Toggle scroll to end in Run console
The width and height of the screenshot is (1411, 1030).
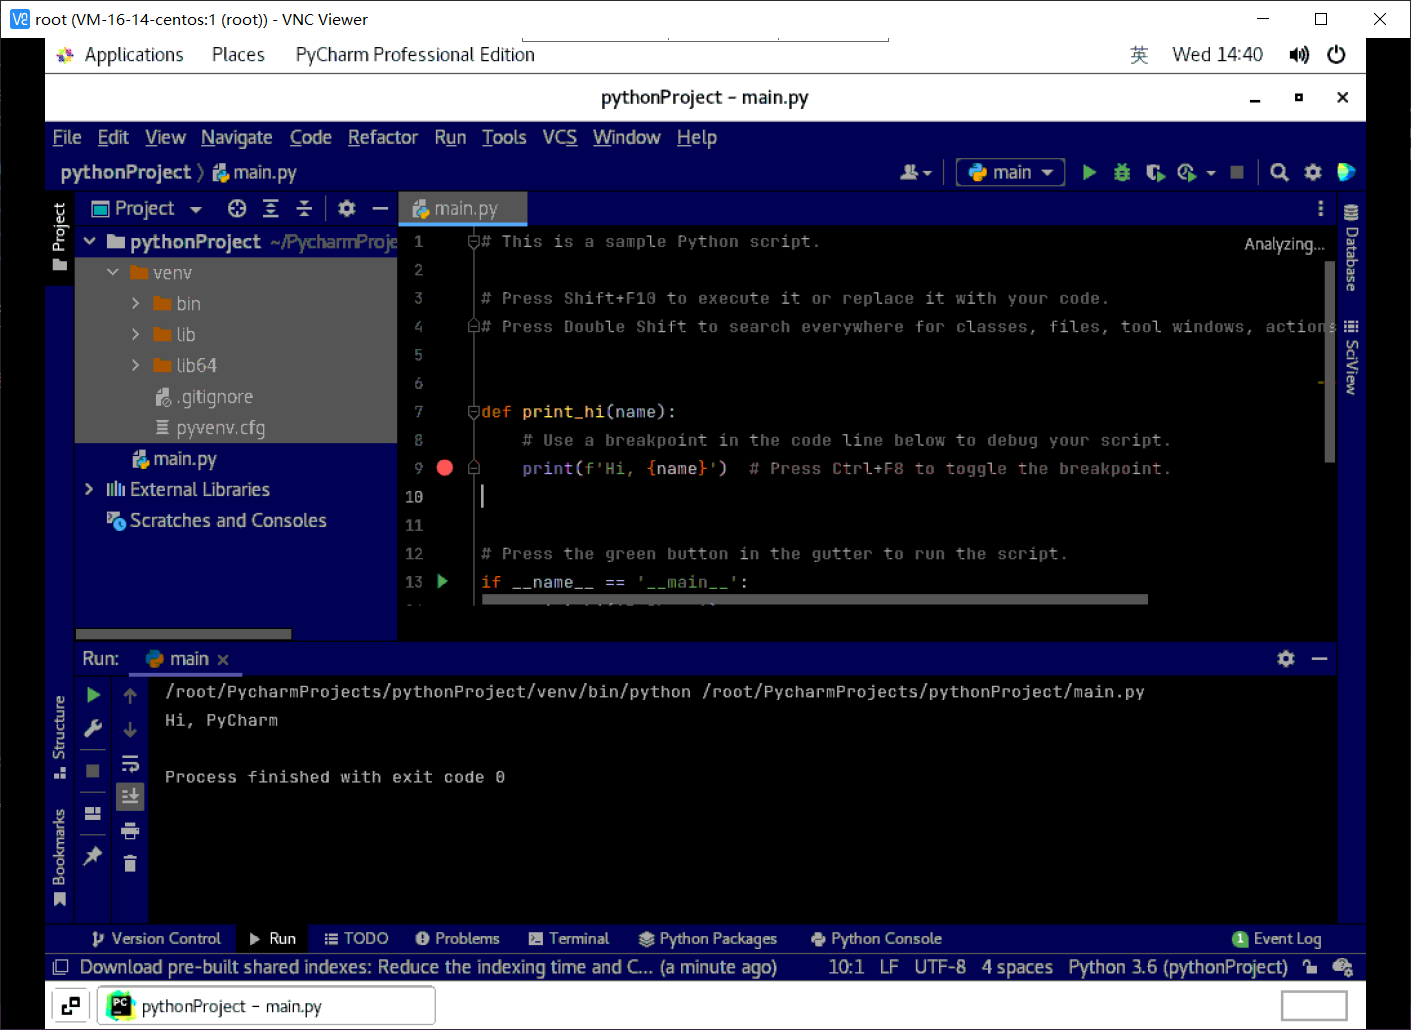coord(130,796)
